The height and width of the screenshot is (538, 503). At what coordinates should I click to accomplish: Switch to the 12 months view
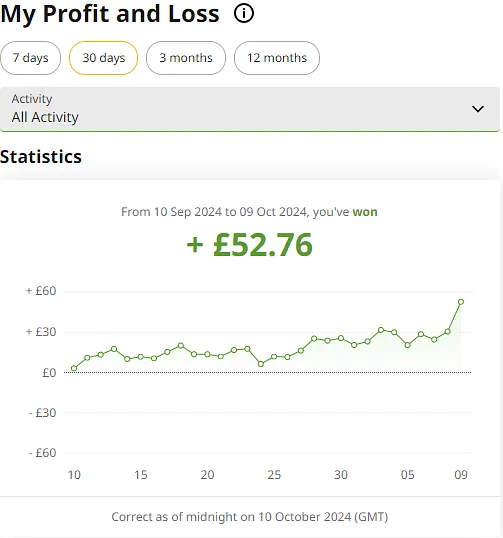277,58
